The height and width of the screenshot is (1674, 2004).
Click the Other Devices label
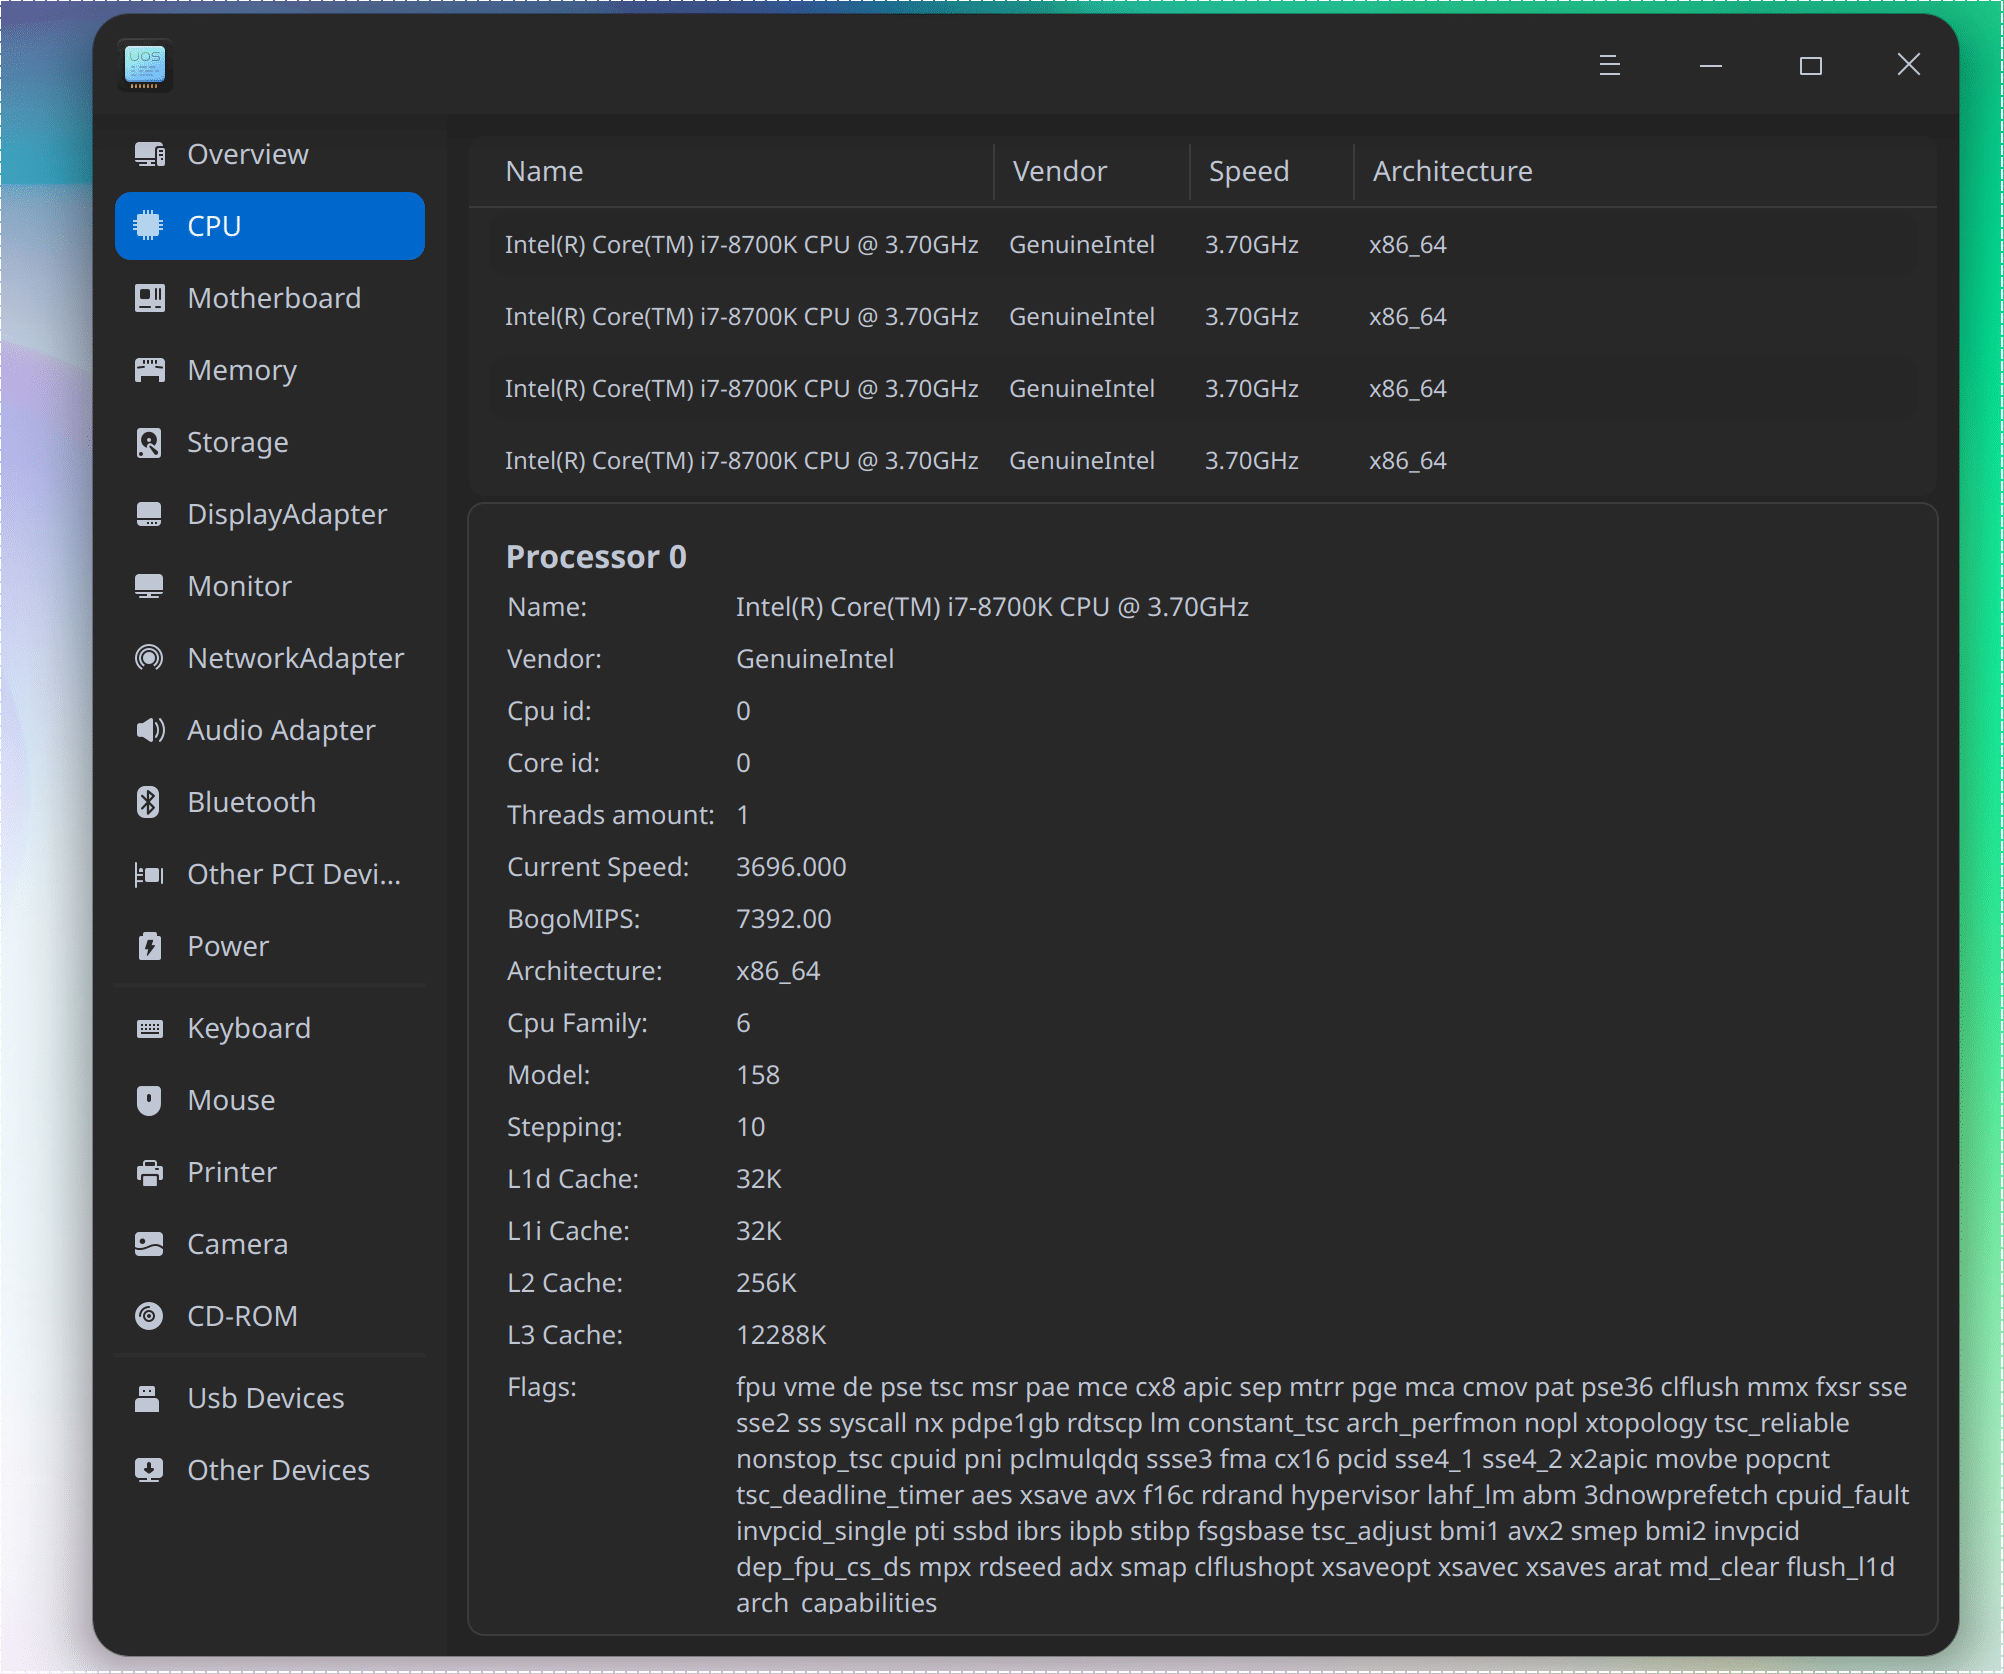(279, 1470)
